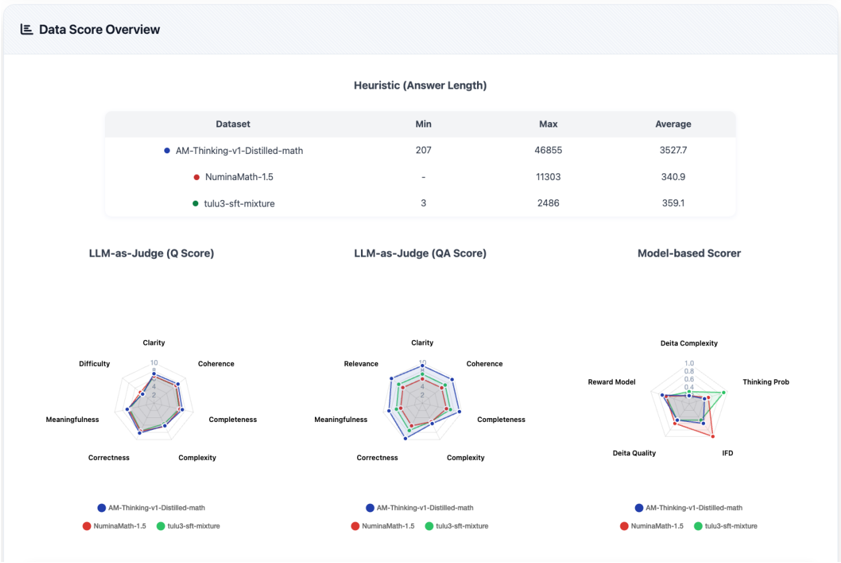Click the Min column header

coord(423,124)
